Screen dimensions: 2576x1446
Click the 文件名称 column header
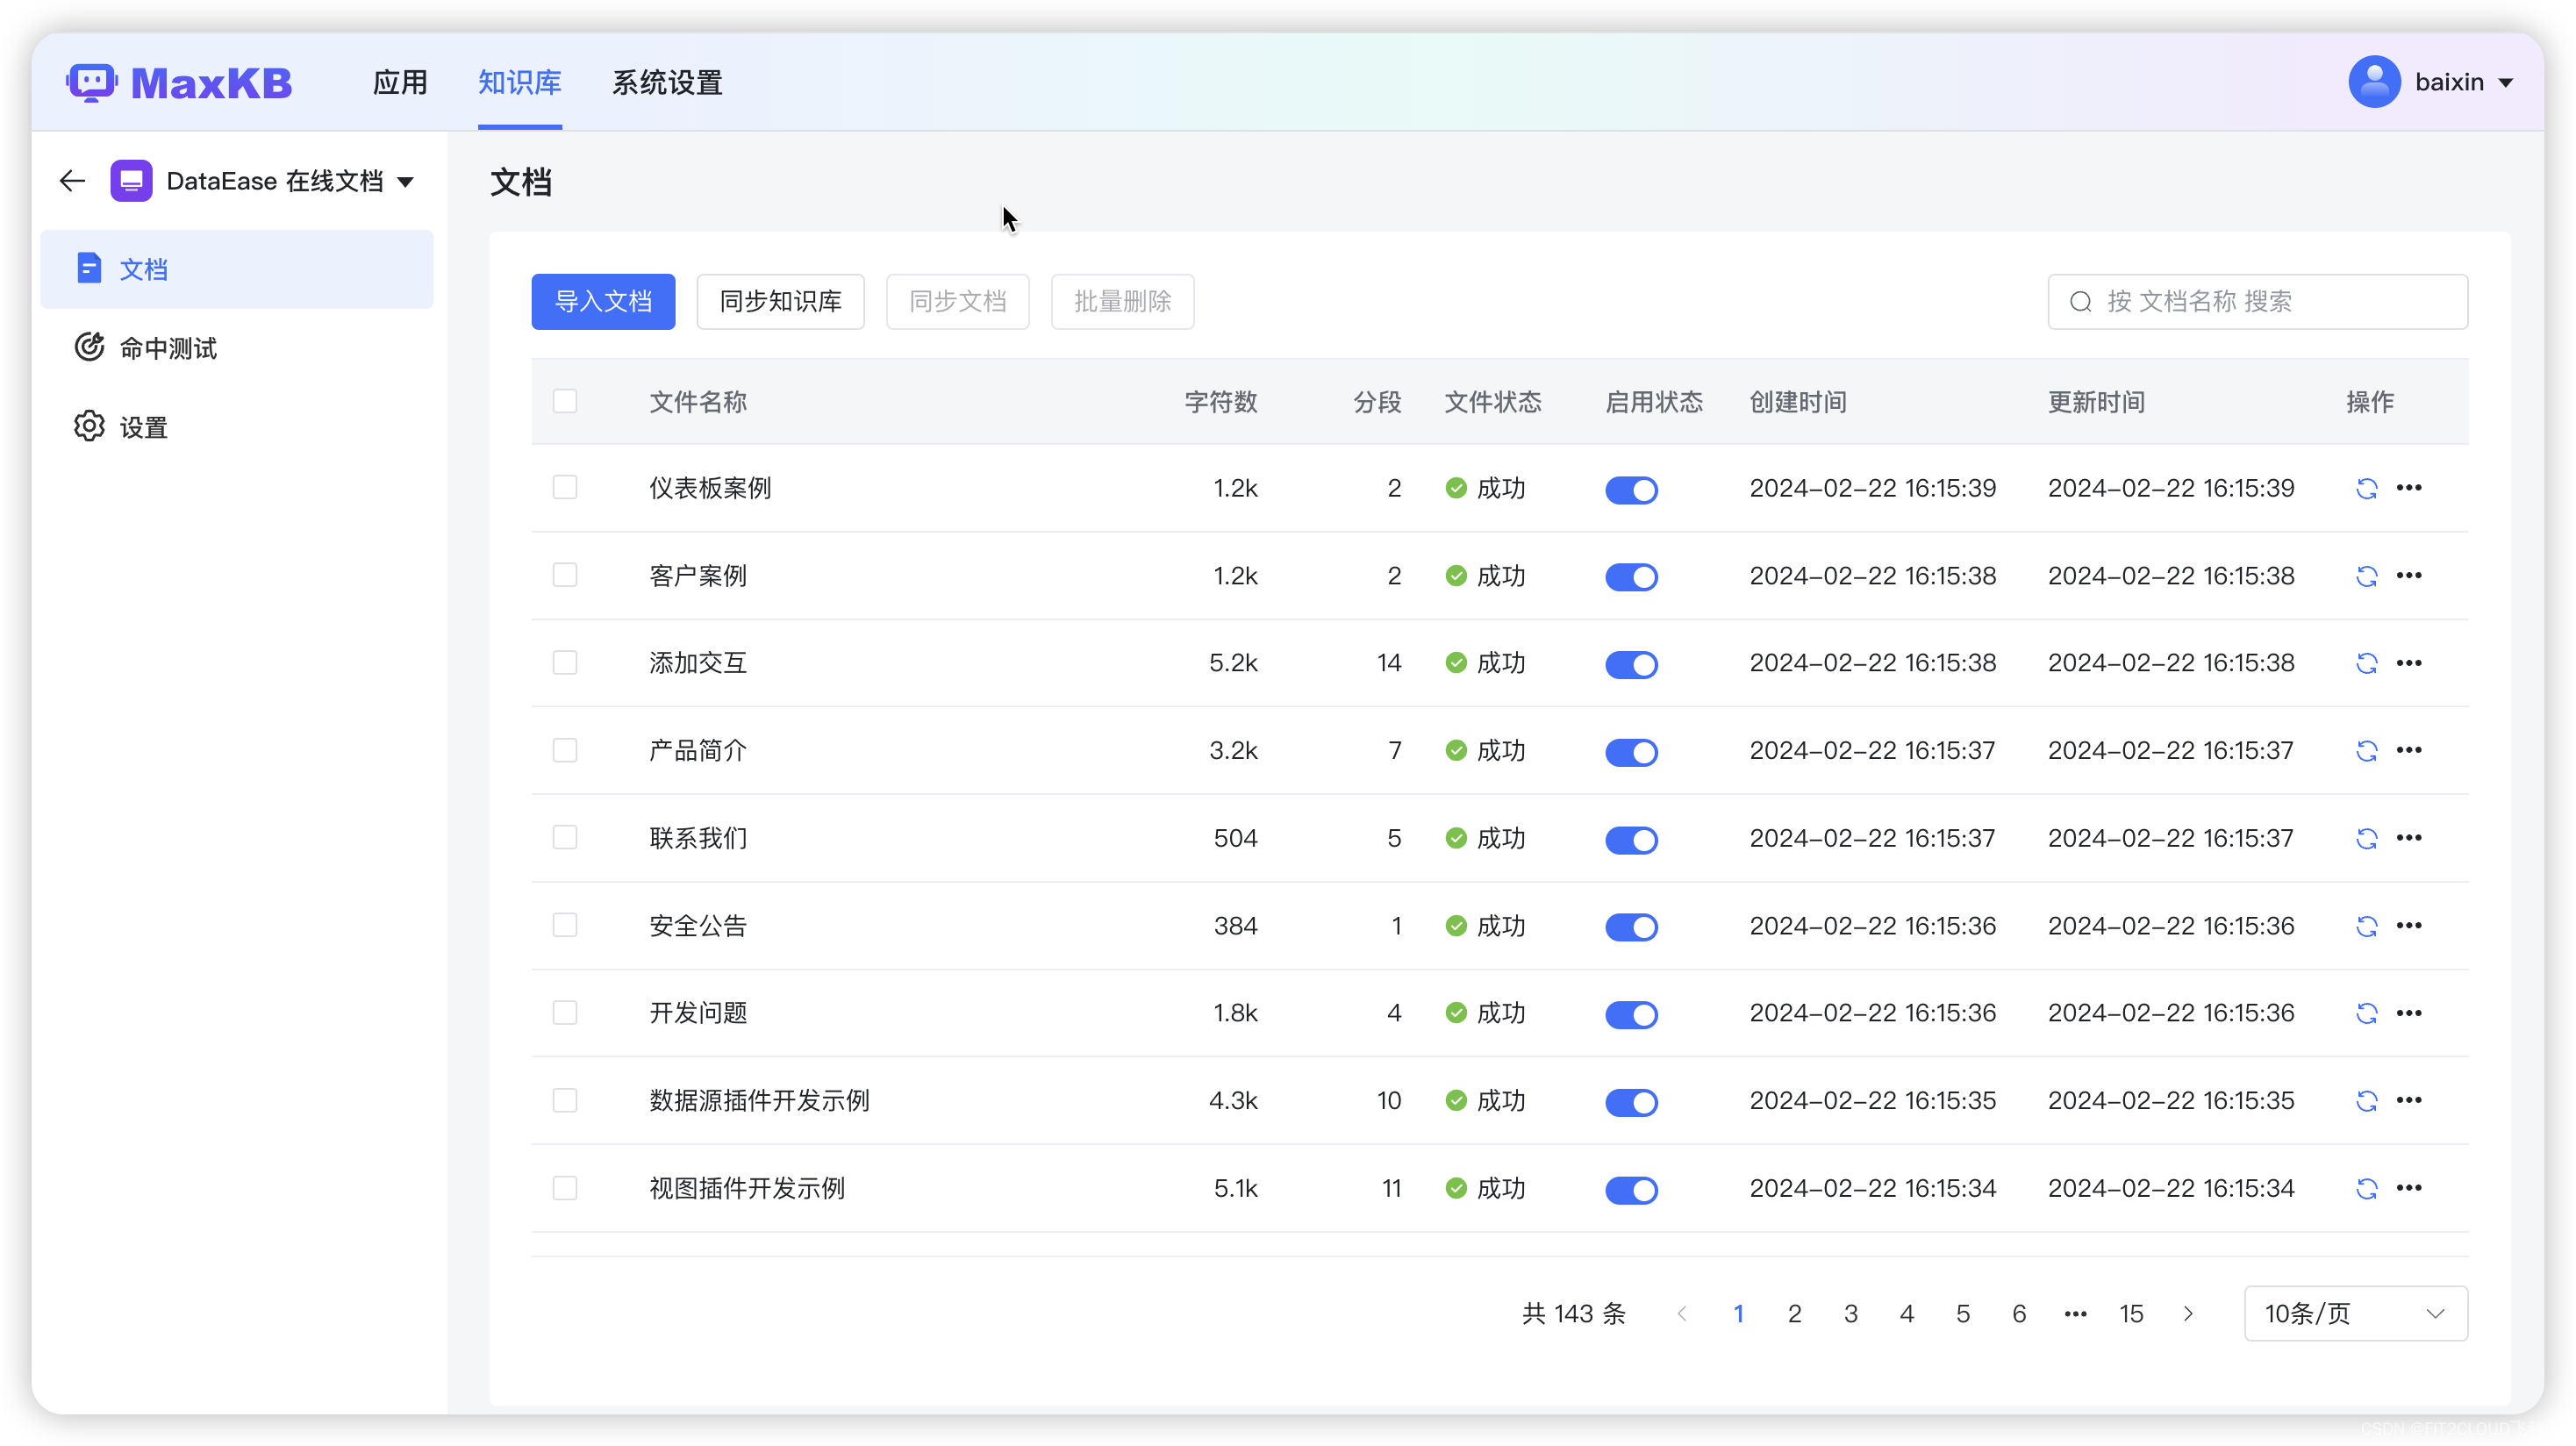click(698, 401)
